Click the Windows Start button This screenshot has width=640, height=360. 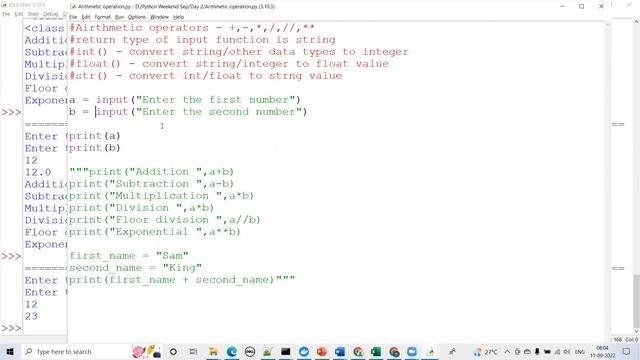click(10, 351)
